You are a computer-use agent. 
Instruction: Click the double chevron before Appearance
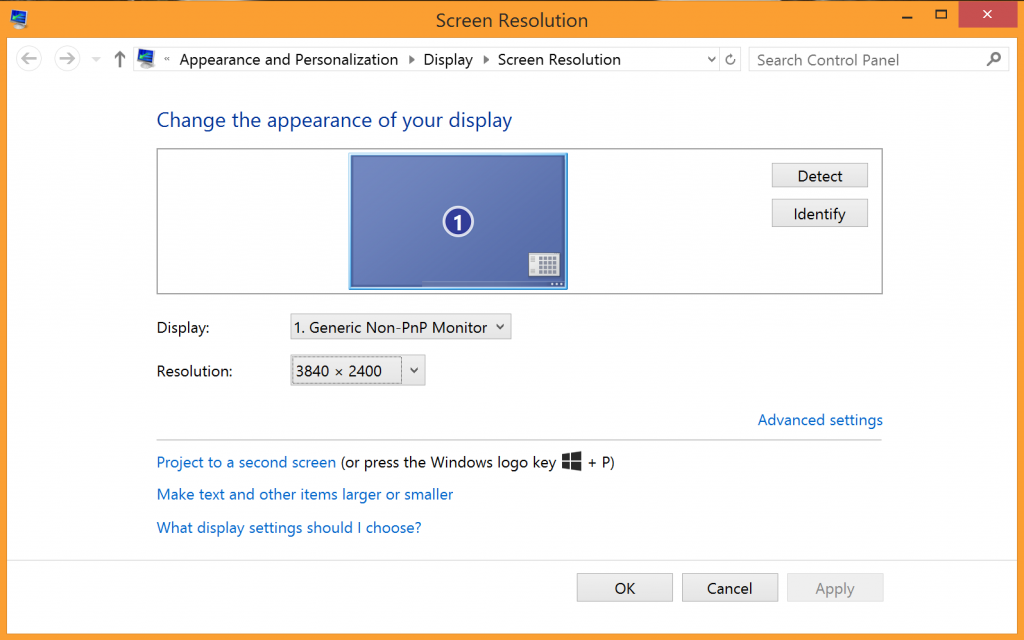(x=167, y=59)
